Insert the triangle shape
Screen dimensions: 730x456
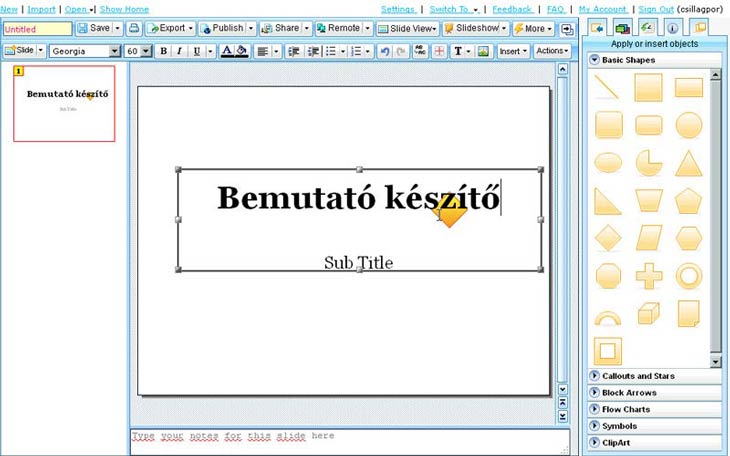point(689,163)
